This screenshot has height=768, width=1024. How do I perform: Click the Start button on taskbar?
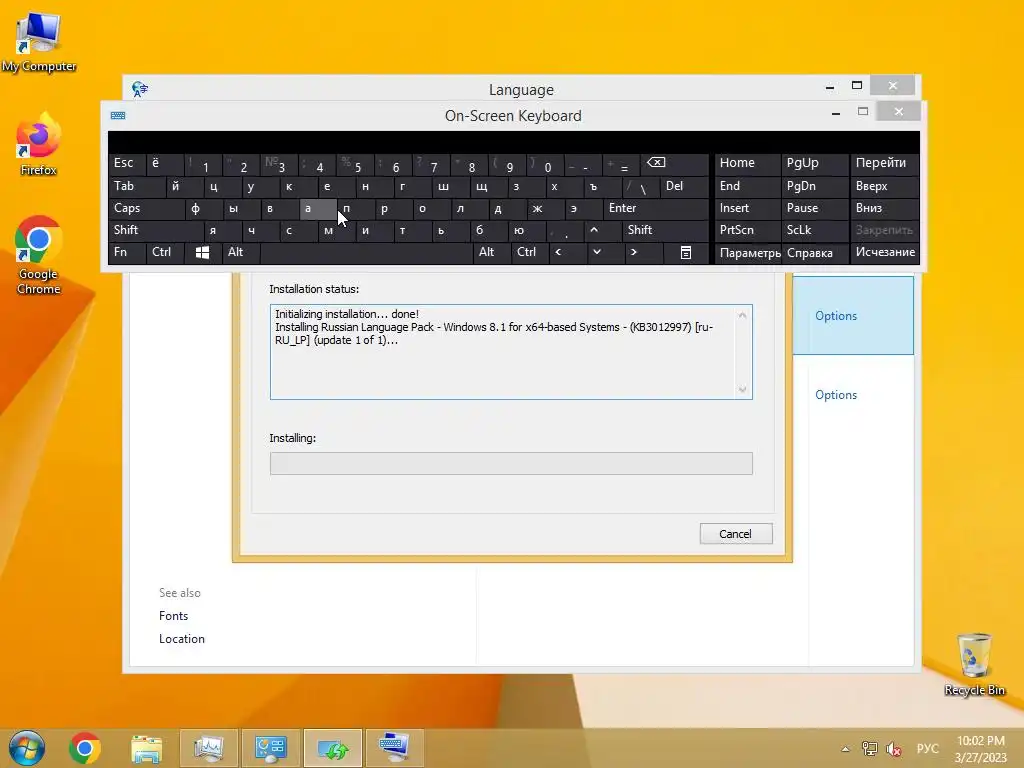[27, 748]
